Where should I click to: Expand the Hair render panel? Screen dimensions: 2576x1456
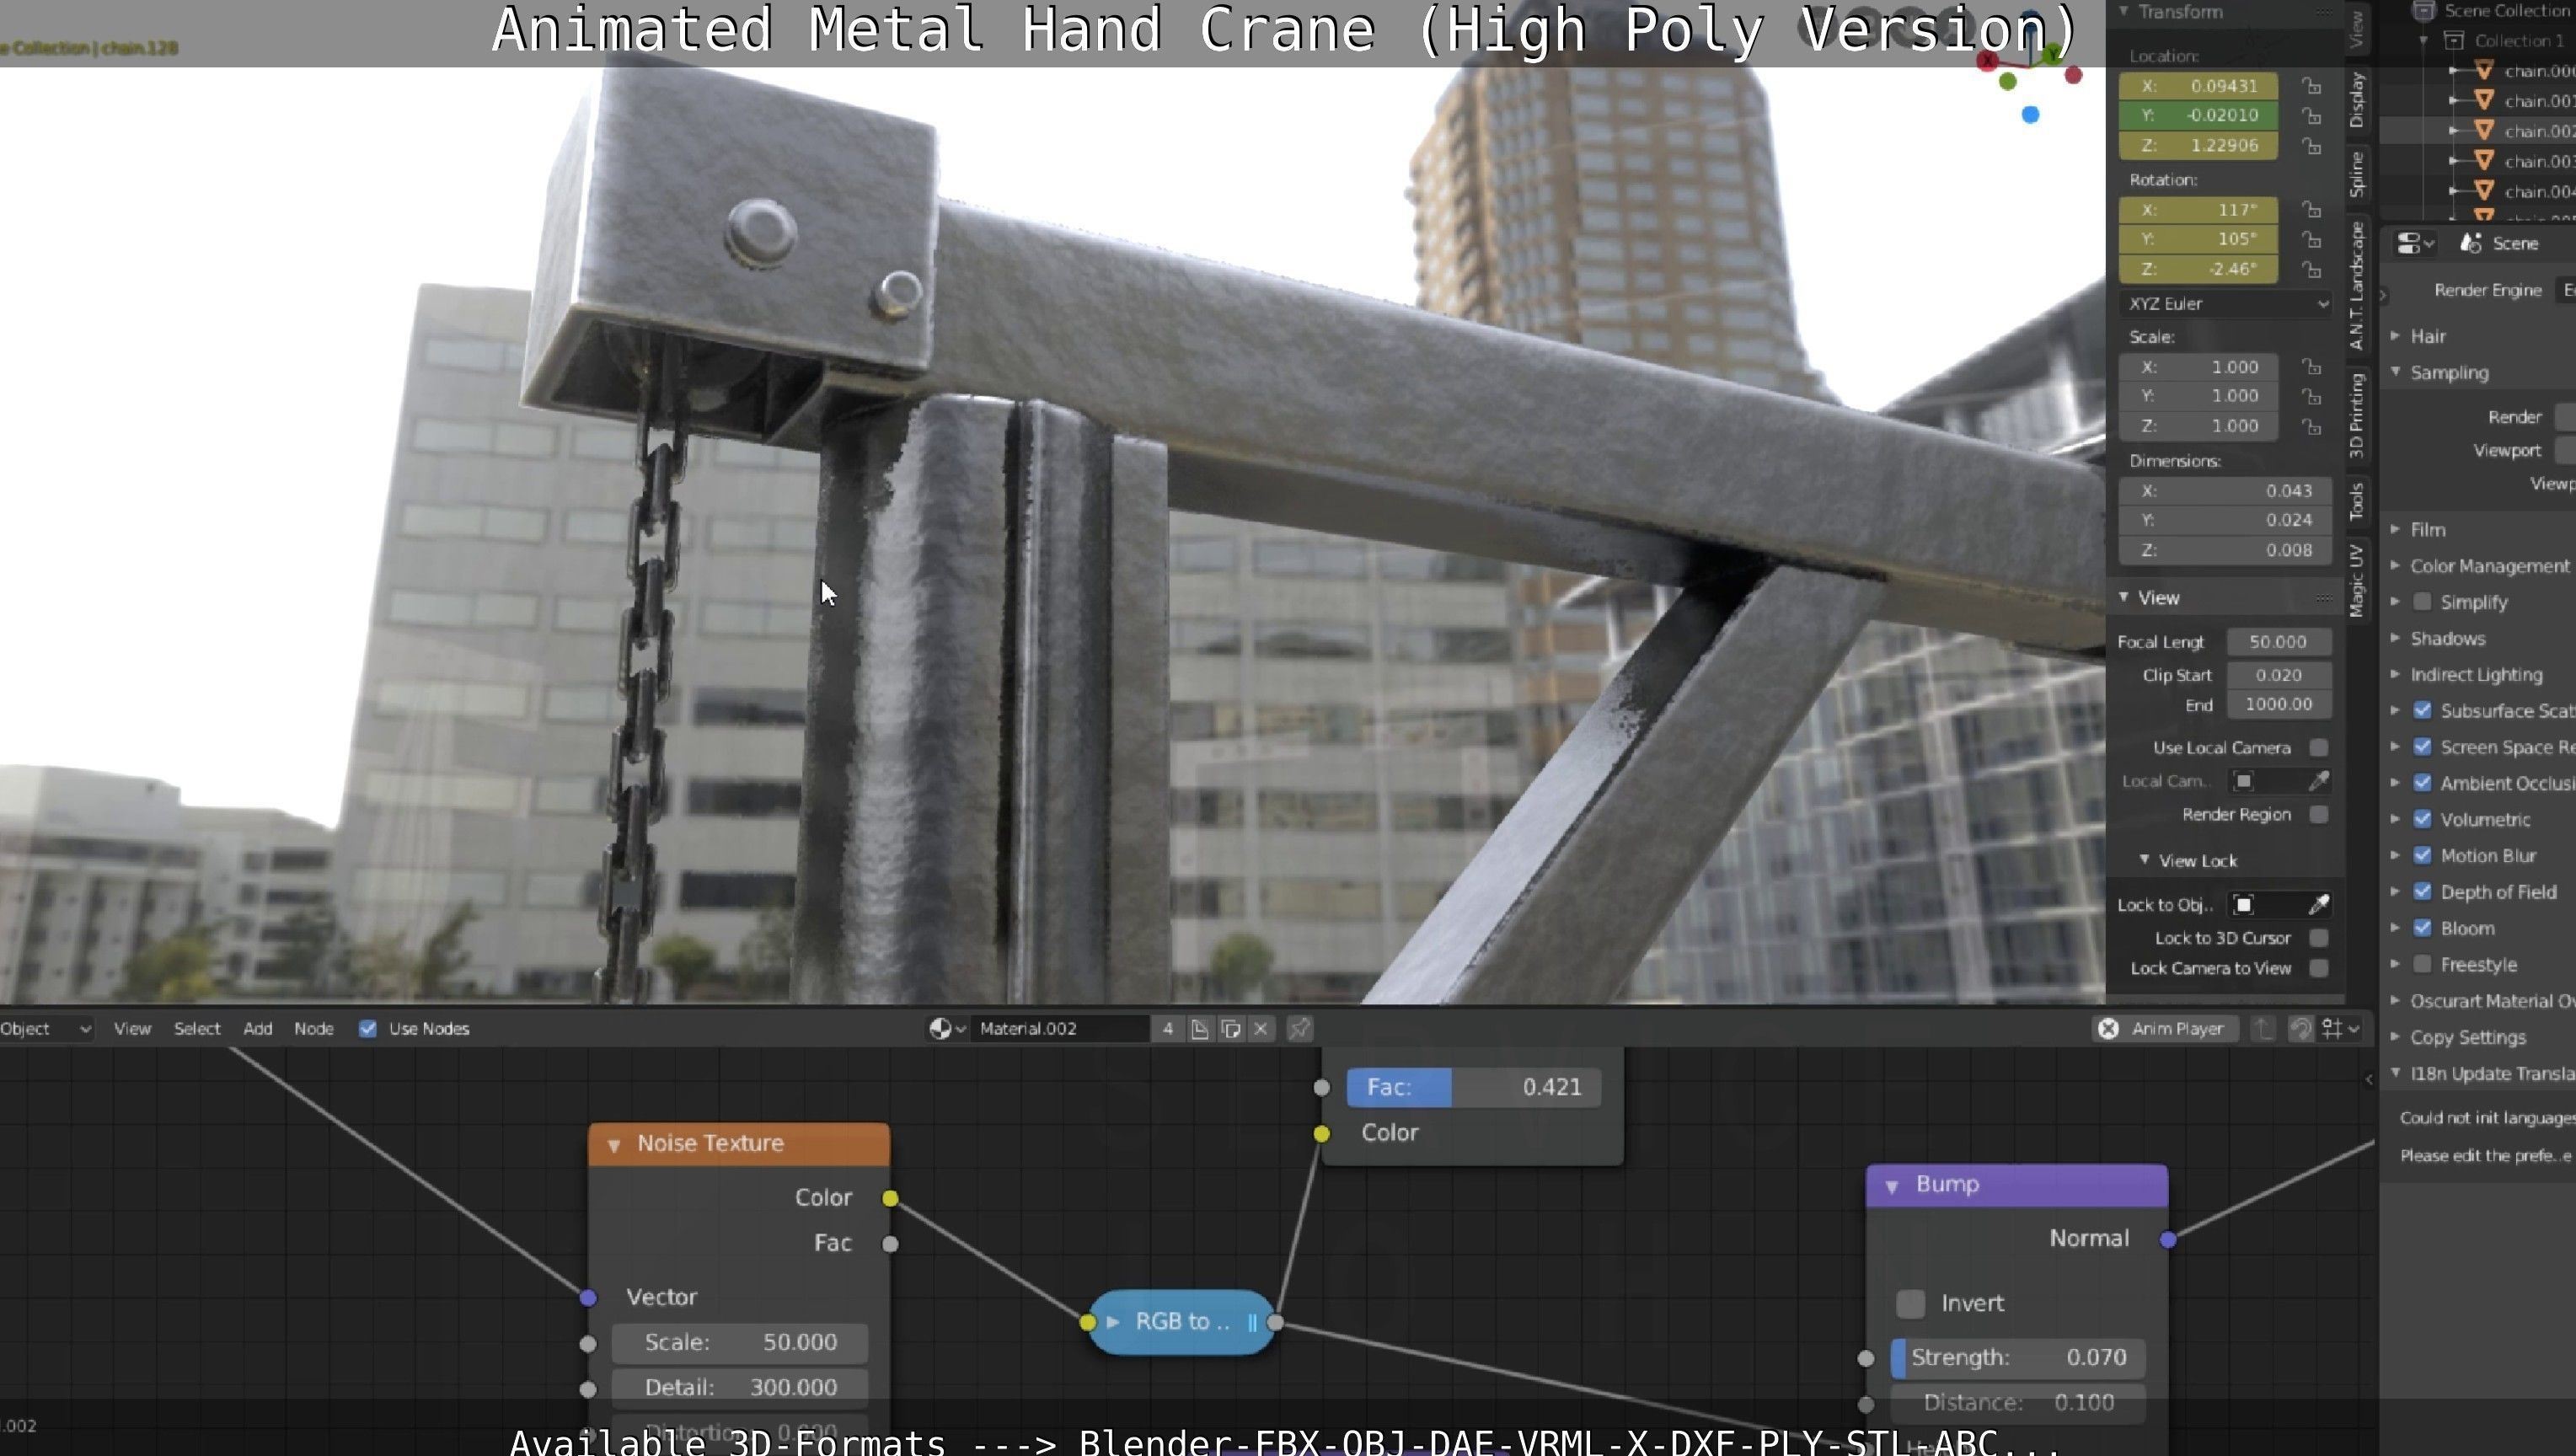coord(2395,336)
